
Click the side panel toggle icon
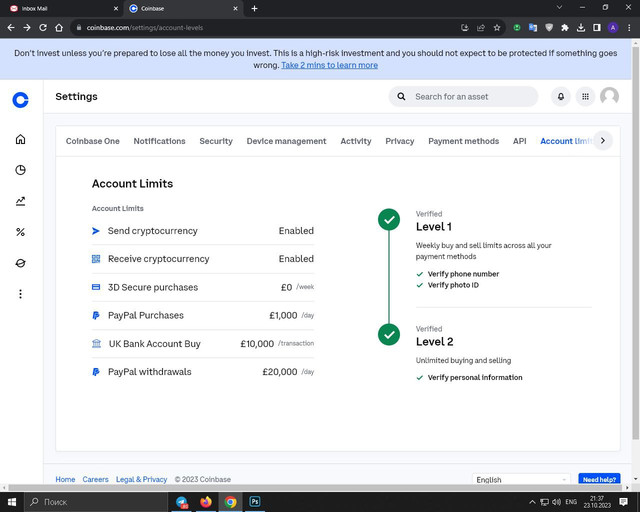pos(597,28)
